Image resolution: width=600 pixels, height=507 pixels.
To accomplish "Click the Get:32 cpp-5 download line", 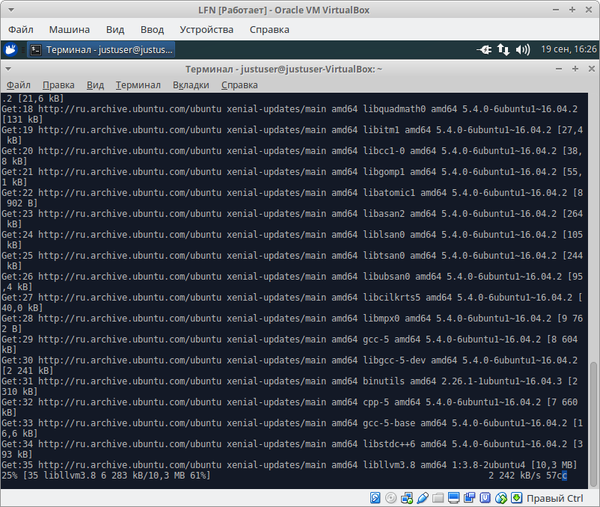I will tap(290, 407).
